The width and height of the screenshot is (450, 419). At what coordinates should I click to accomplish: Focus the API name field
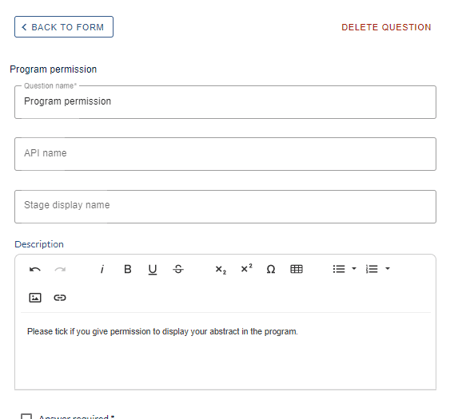click(225, 154)
